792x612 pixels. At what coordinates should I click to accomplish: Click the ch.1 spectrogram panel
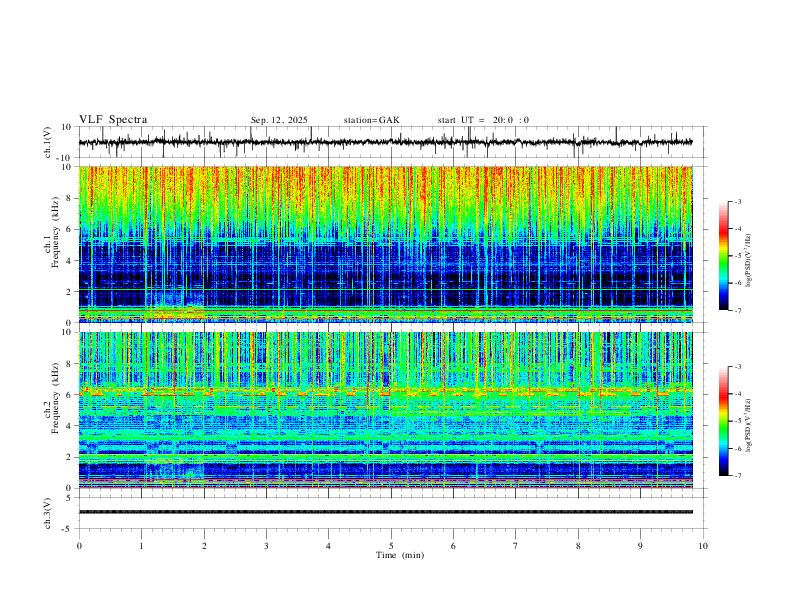[x=386, y=244]
